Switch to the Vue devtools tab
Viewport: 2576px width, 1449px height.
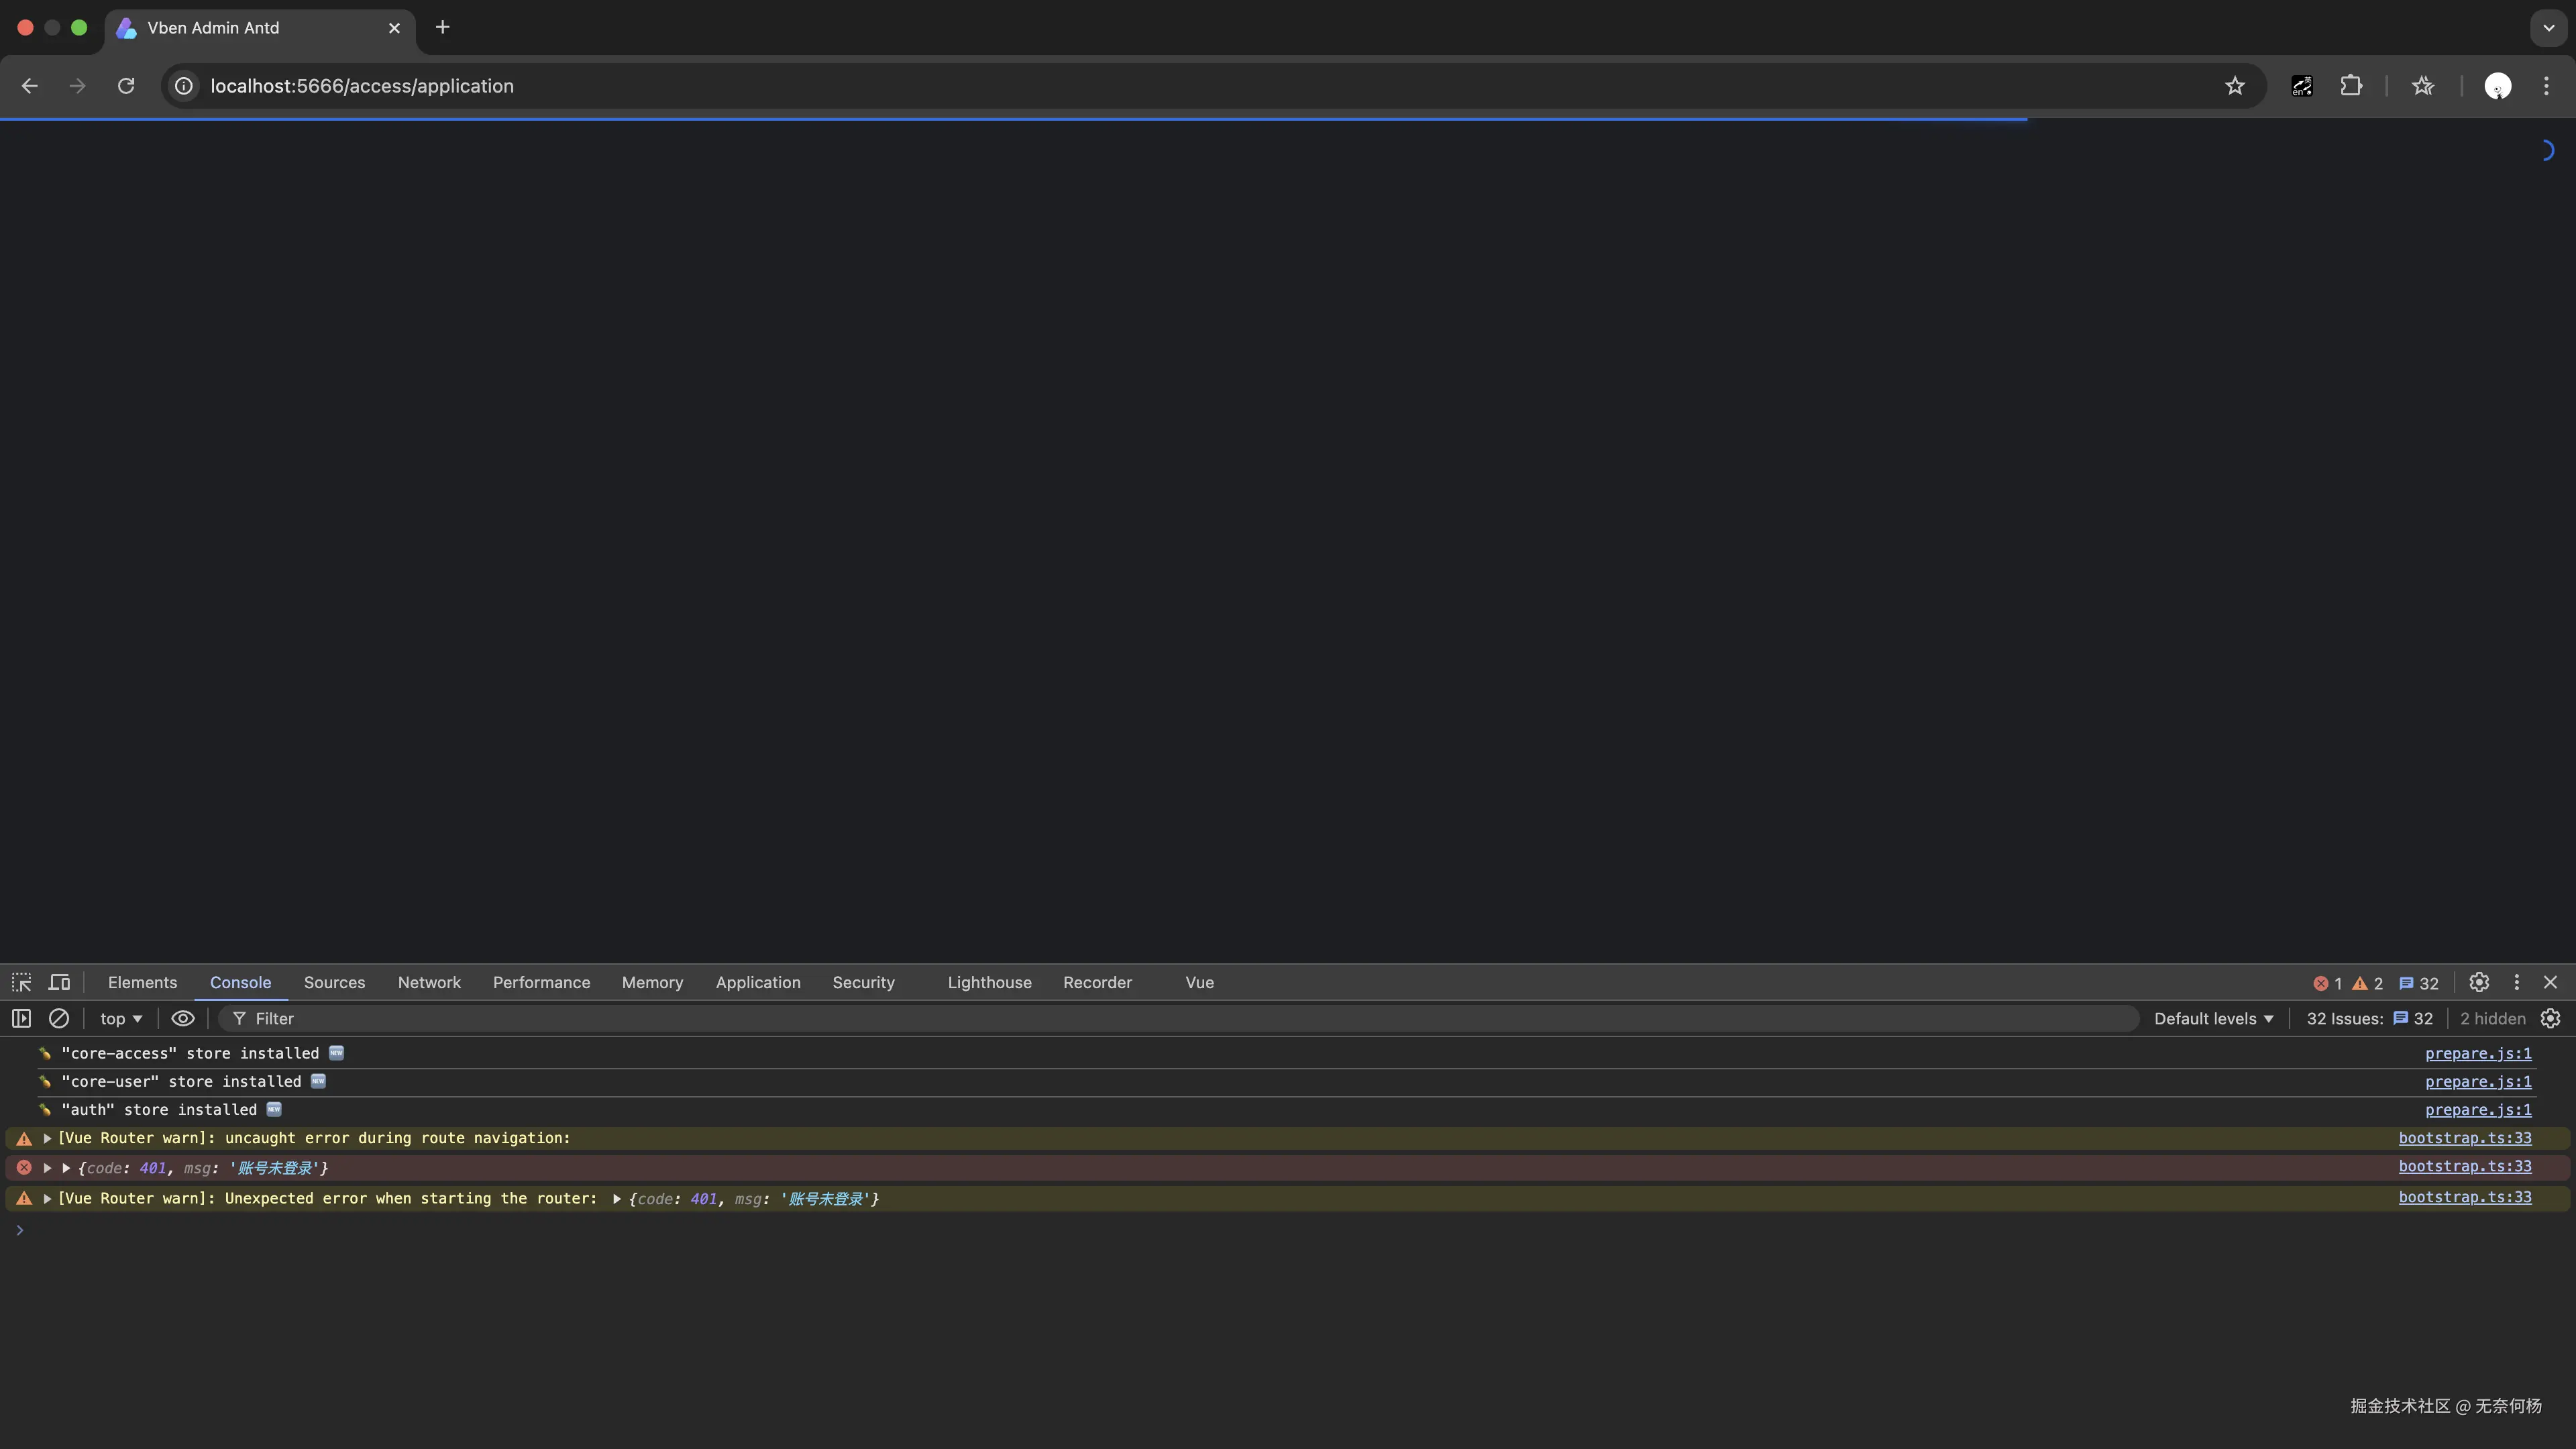tap(1199, 982)
